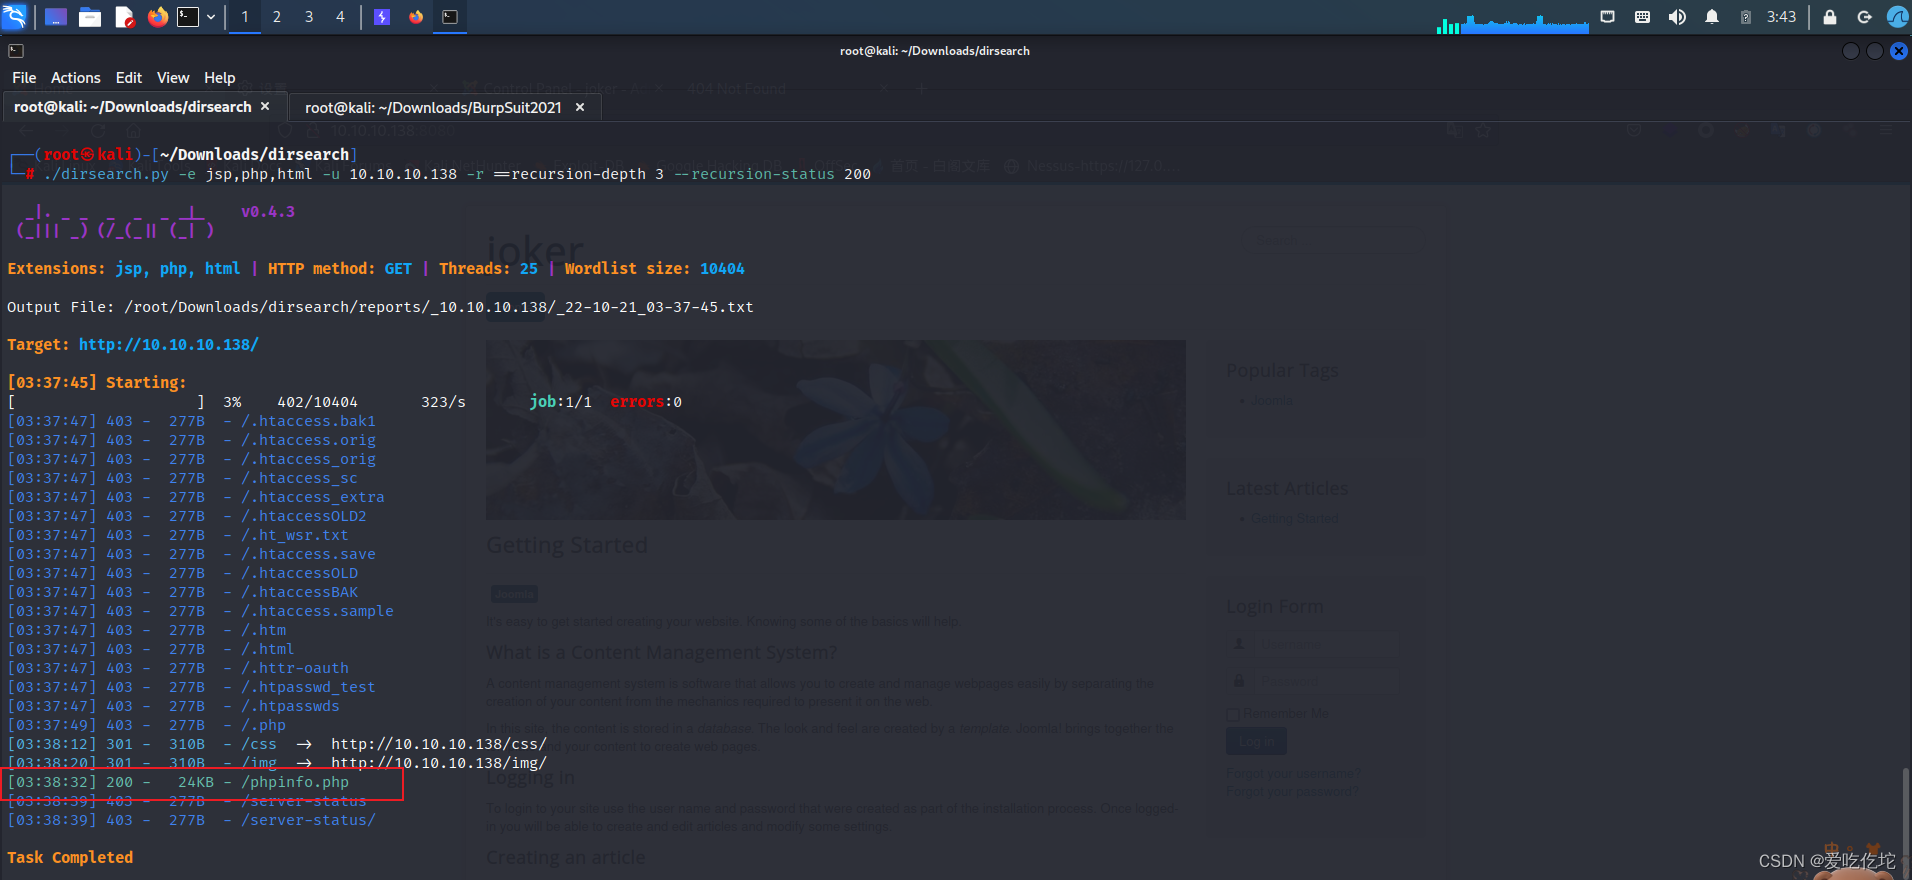Open the network connection tray icon
The image size is (1912, 880).
[1608, 17]
